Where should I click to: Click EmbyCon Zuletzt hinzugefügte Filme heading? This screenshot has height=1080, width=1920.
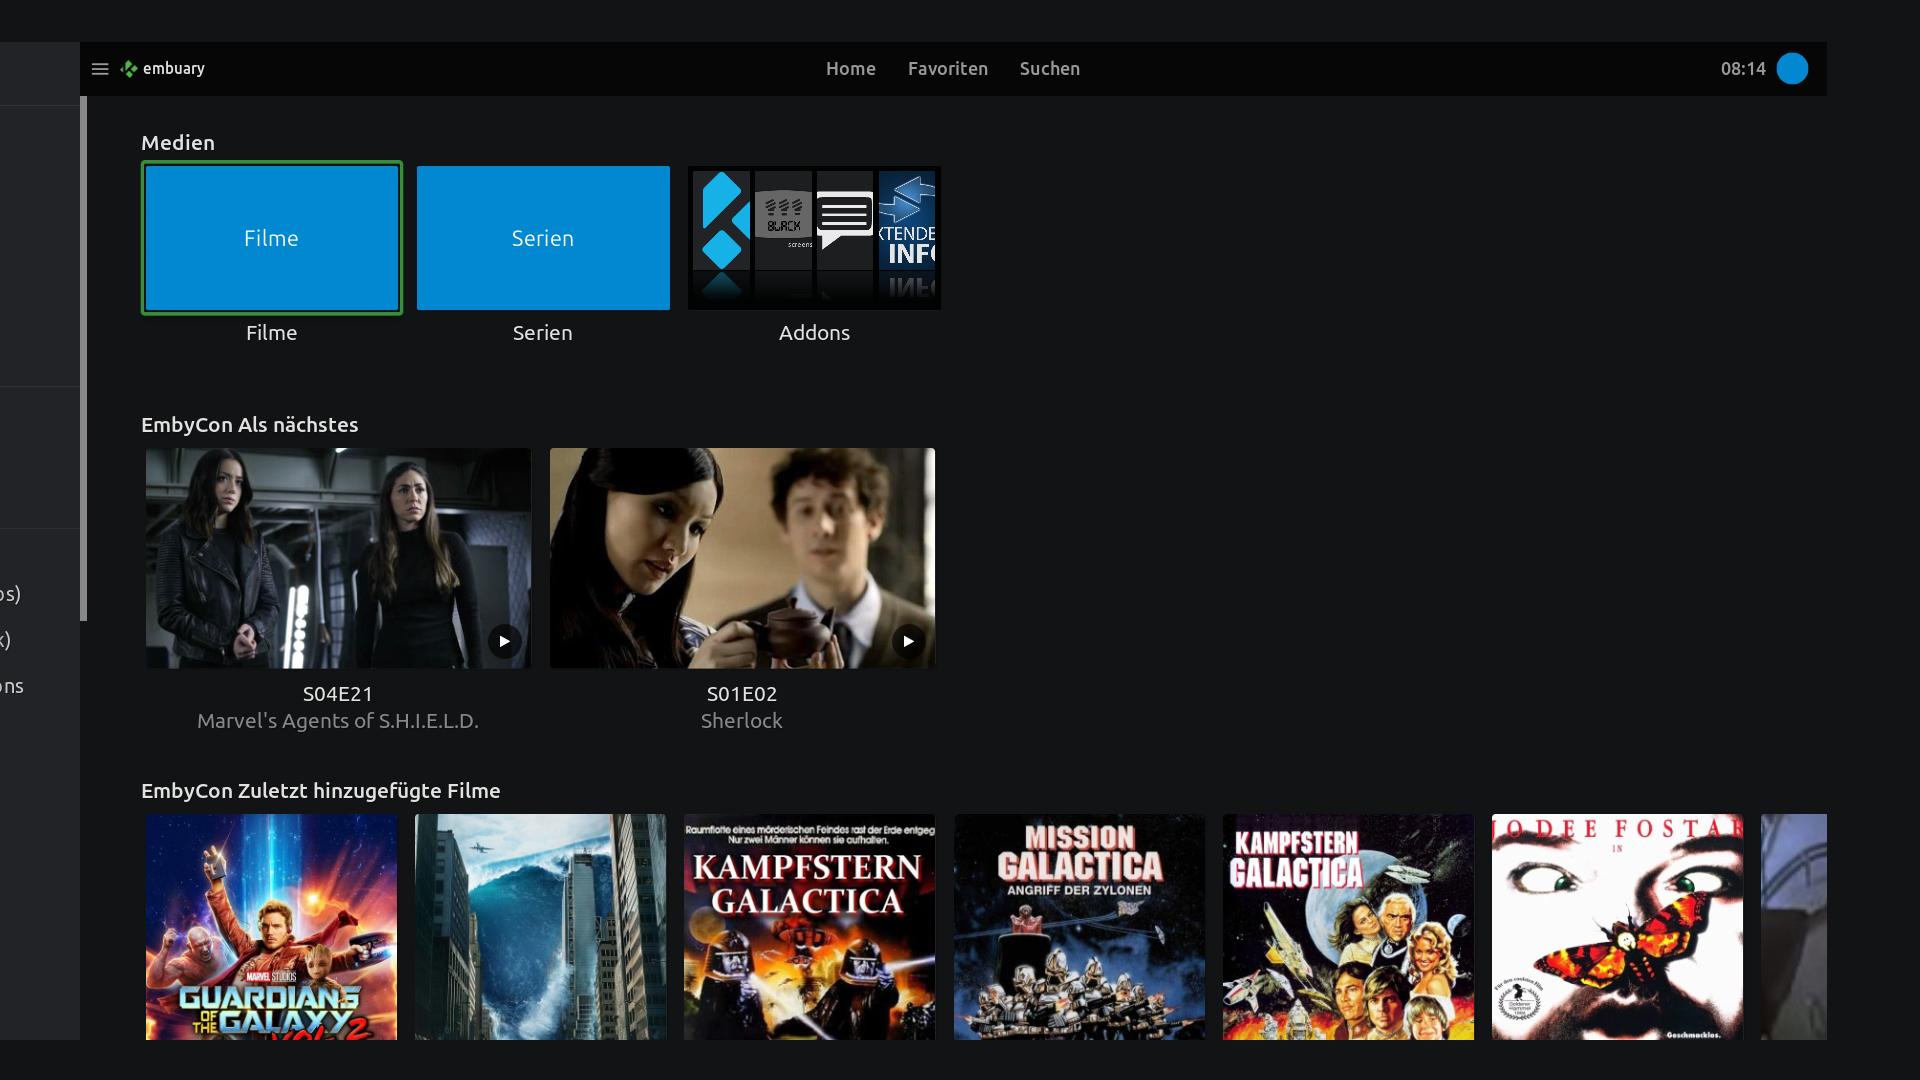click(321, 791)
